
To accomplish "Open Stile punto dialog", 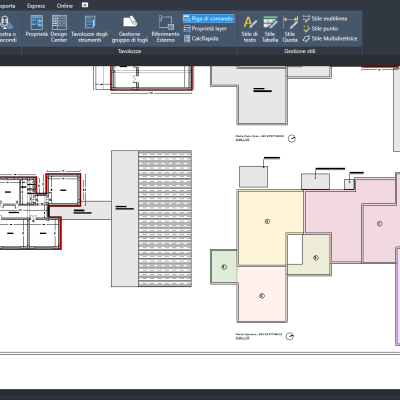I will coord(320,29).
